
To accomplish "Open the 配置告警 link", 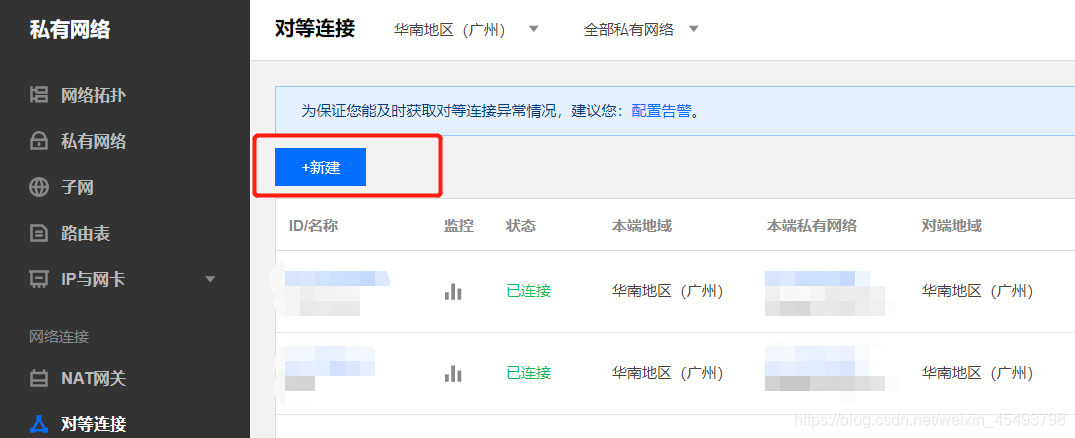I will (x=661, y=111).
